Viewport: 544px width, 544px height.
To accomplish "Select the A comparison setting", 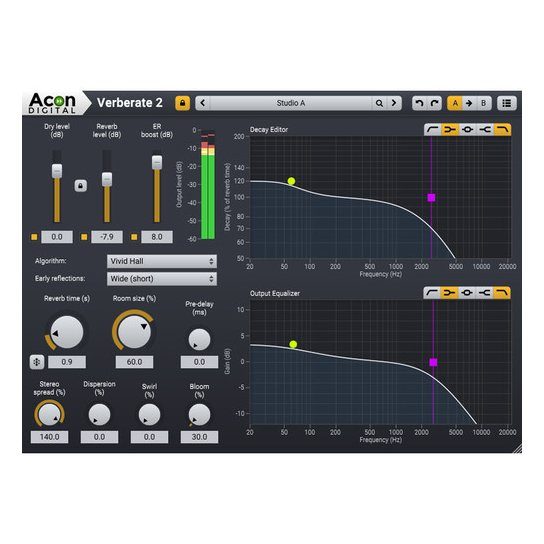I will pyautogui.click(x=455, y=103).
